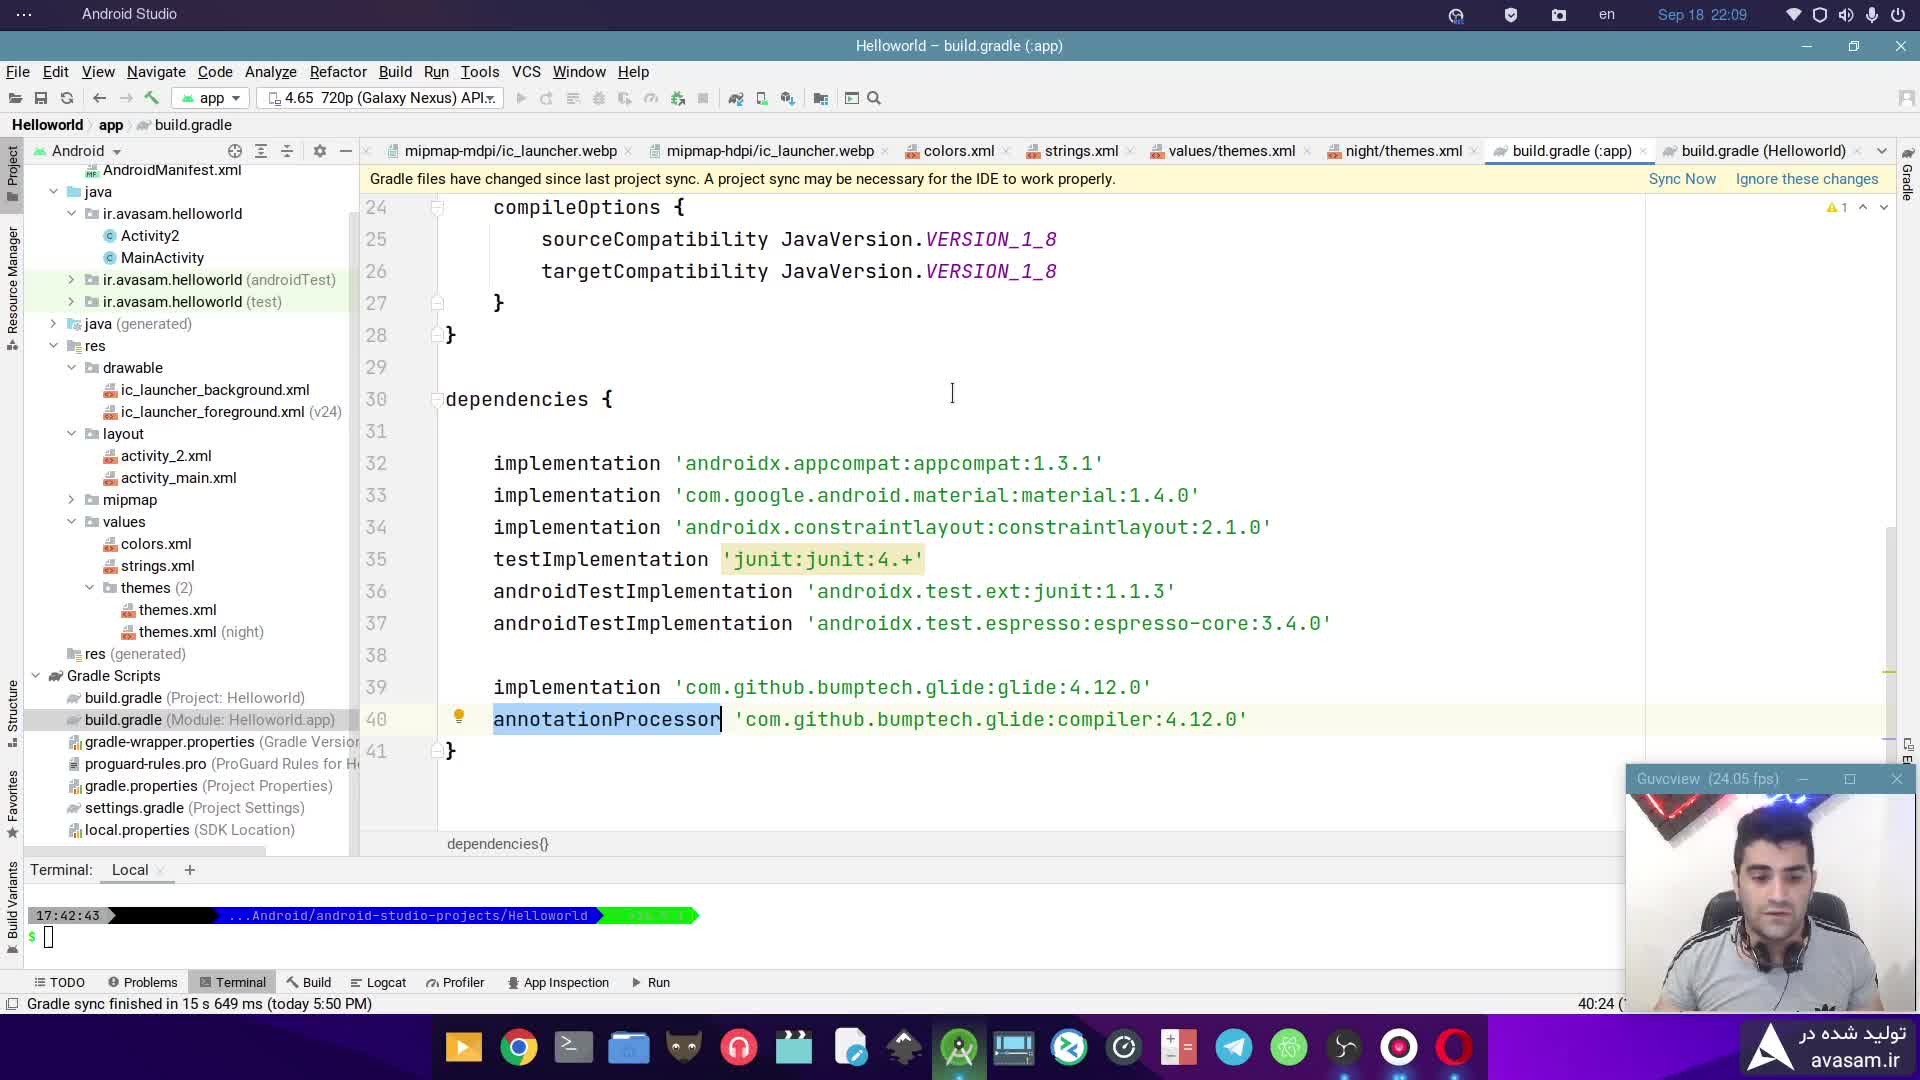Open the AVD Manager icon
The height and width of the screenshot is (1080, 1920).
coord(762,98)
